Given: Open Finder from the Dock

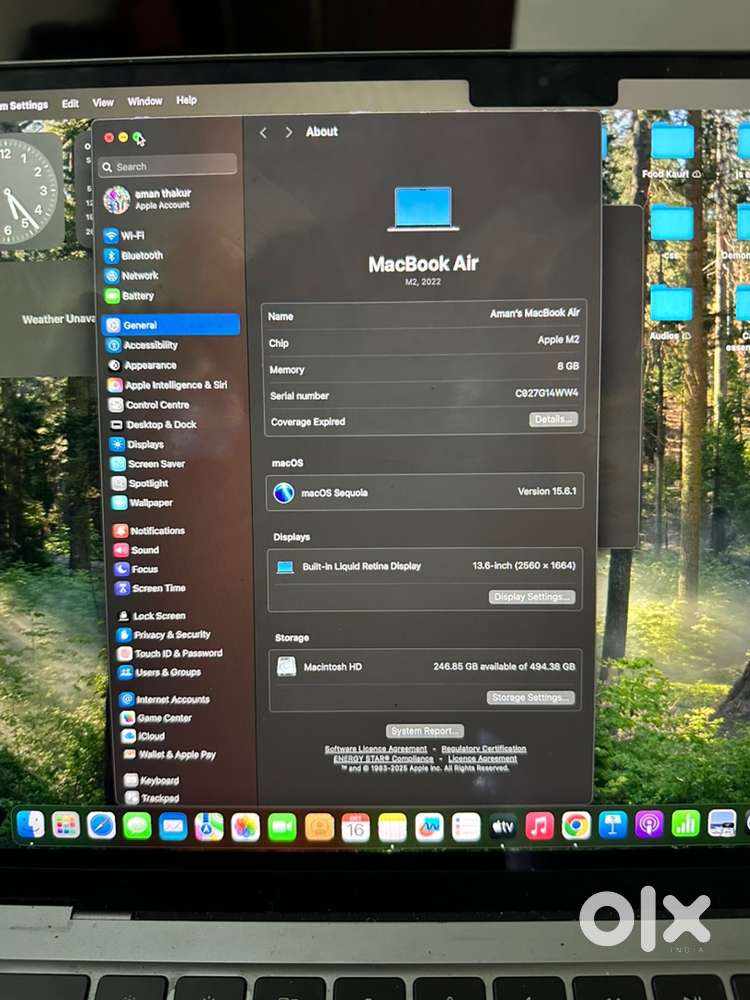Looking at the screenshot, I should click(x=30, y=824).
